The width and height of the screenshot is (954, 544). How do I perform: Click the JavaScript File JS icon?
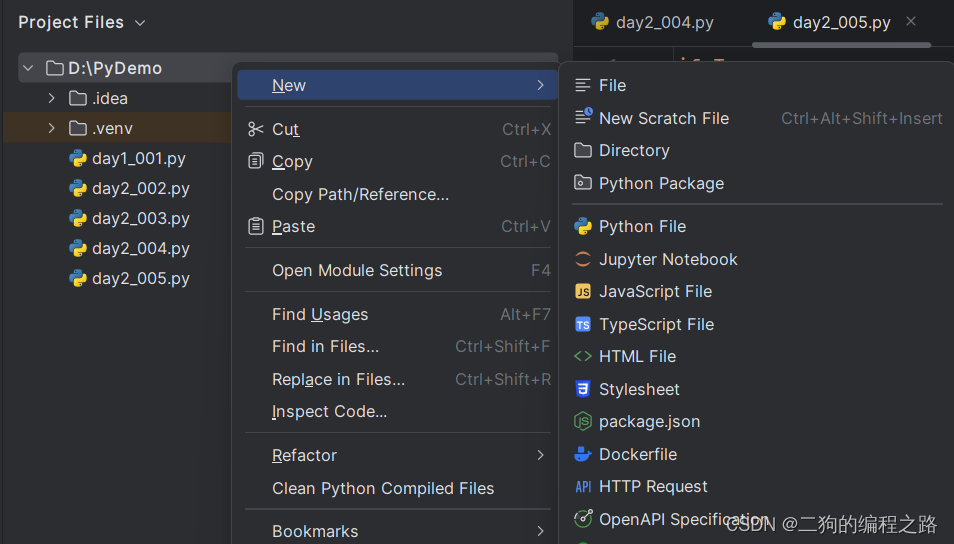[583, 292]
